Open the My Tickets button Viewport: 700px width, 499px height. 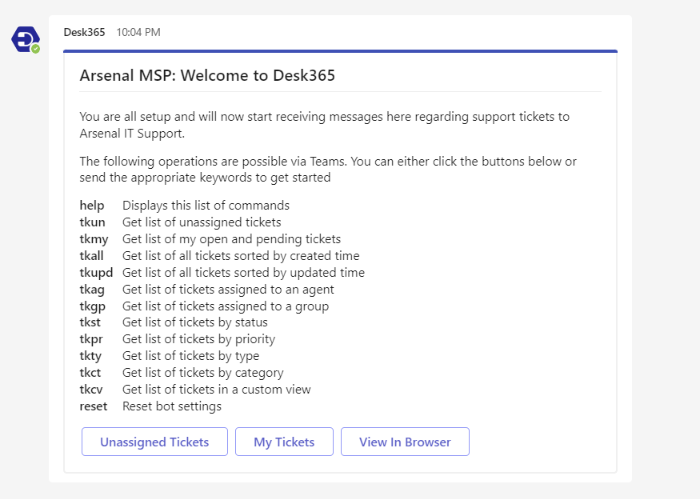[x=284, y=442]
